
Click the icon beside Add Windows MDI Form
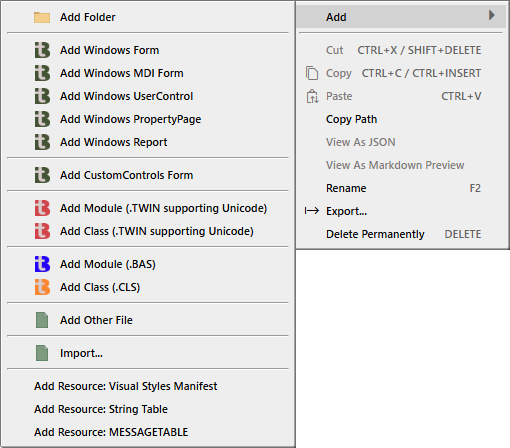tap(42, 73)
